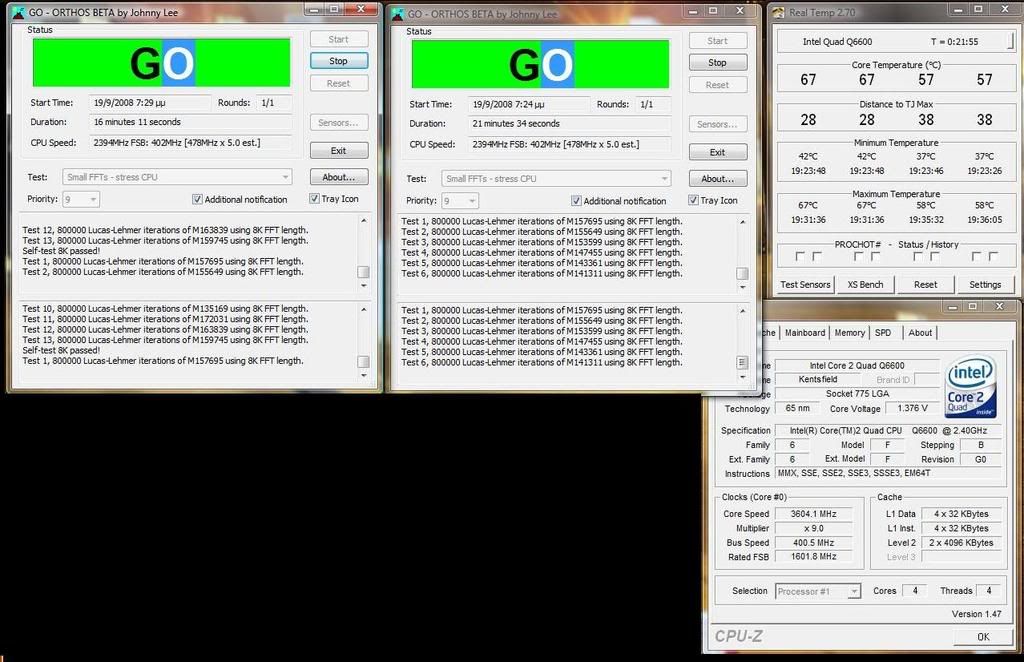
Task: Exit the left ORTHOS window
Action: point(338,151)
